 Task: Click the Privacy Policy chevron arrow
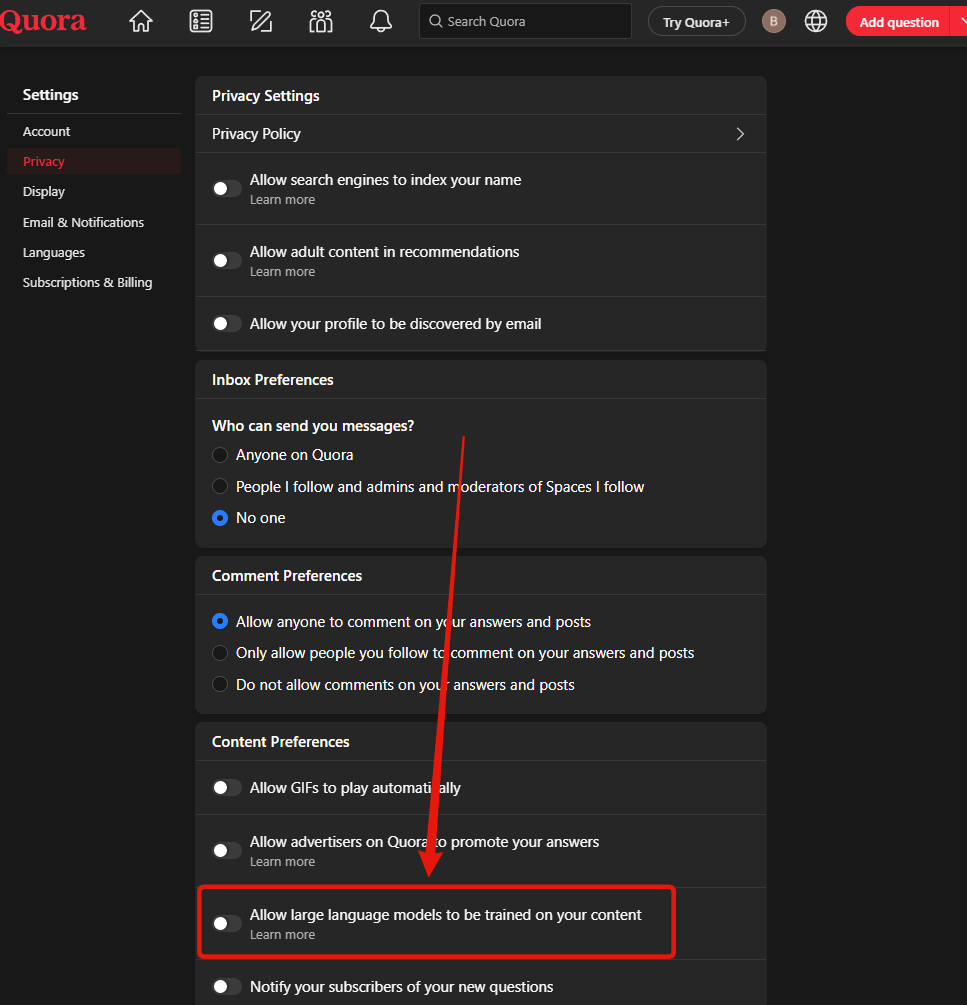[740, 134]
